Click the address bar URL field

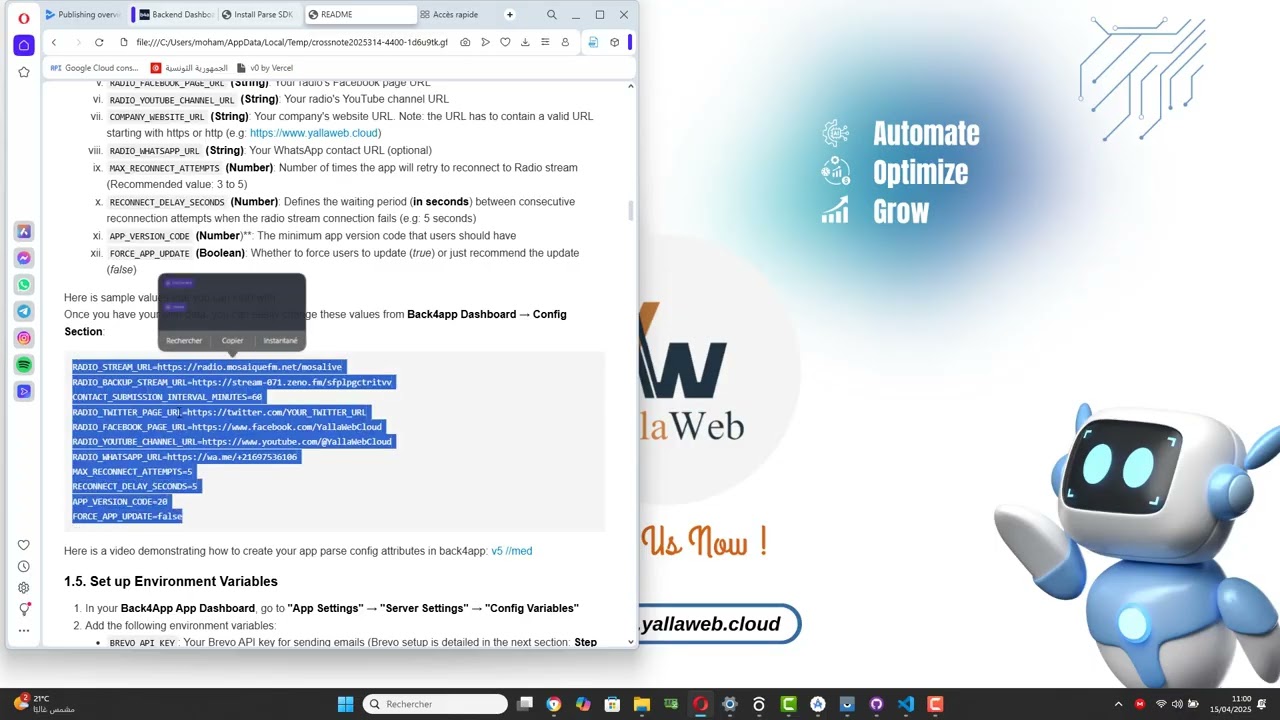click(x=291, y=42)
